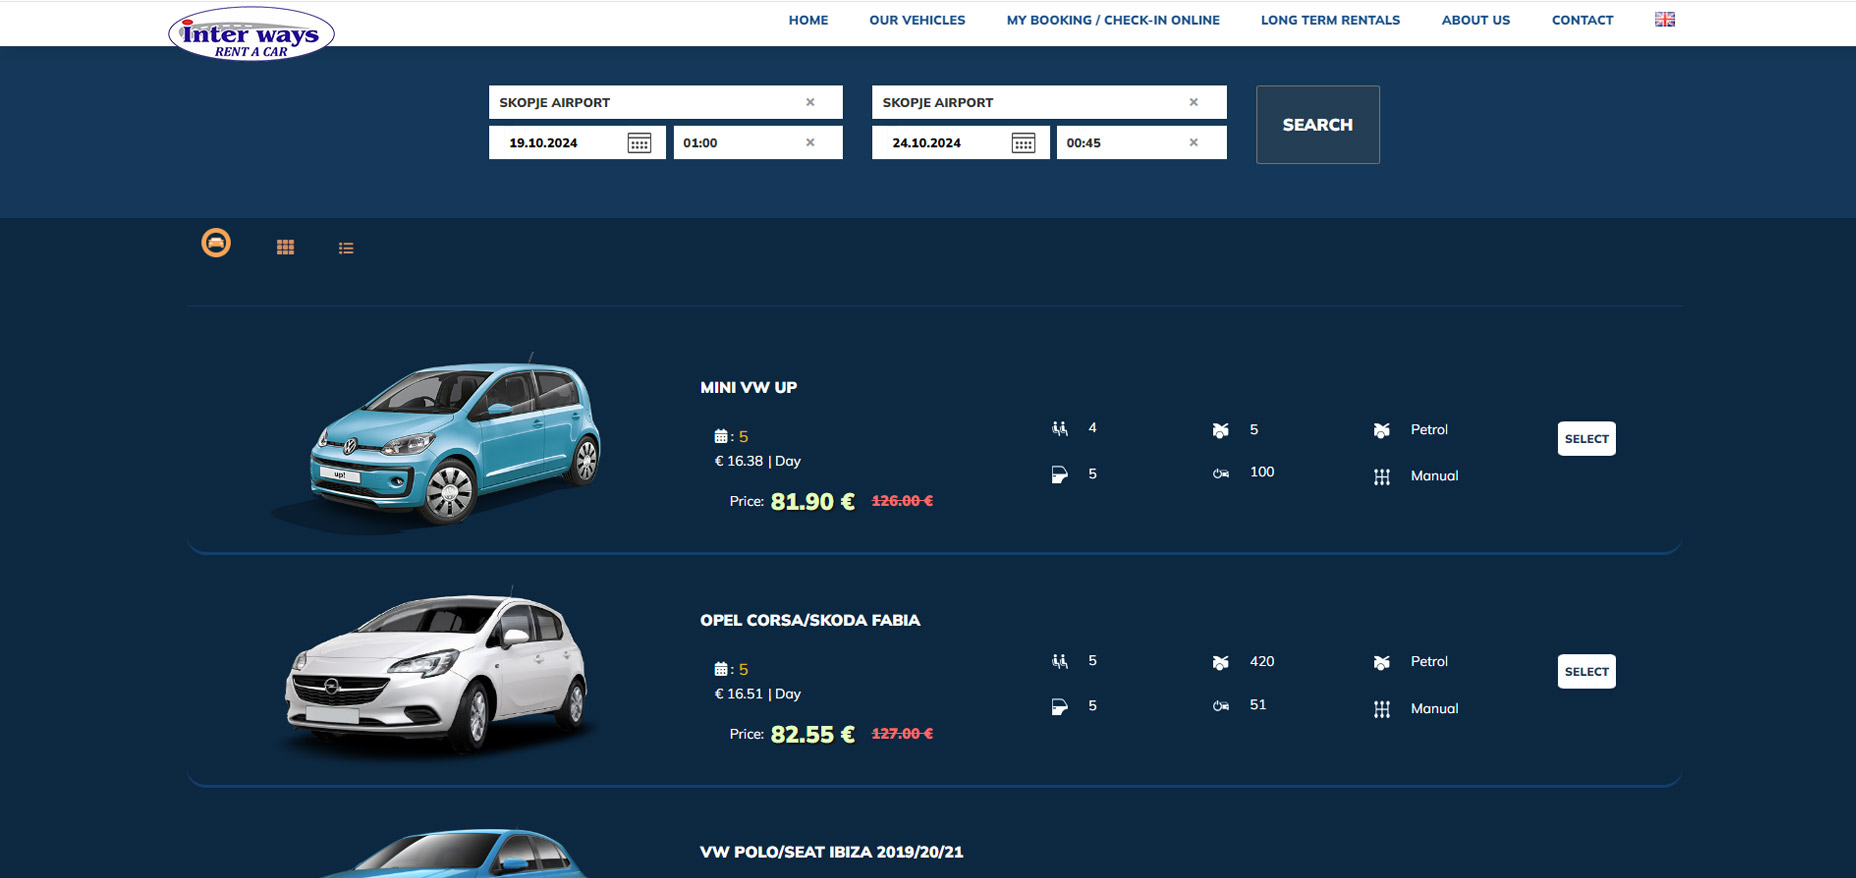
Task: Open the return date calendar icon
Action: (x=1023, y=143)
